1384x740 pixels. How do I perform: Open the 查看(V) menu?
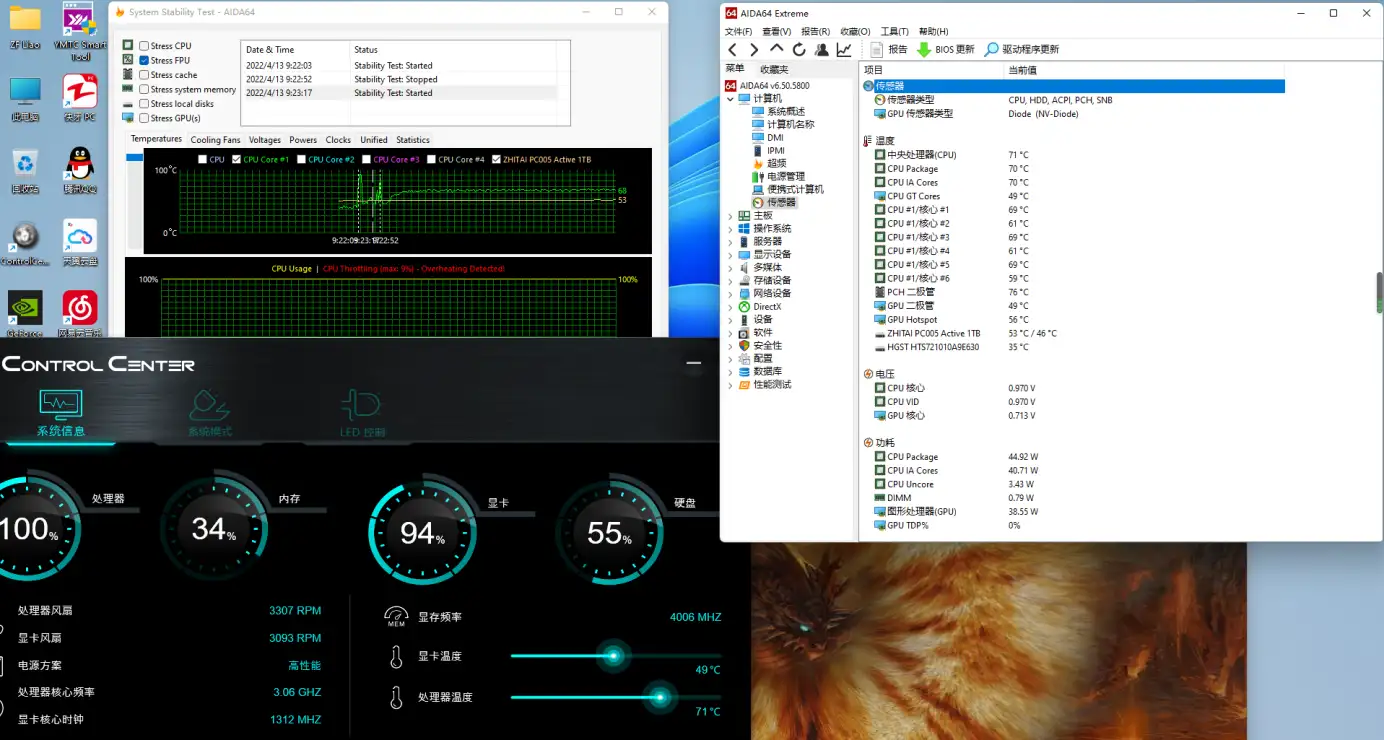776,31
